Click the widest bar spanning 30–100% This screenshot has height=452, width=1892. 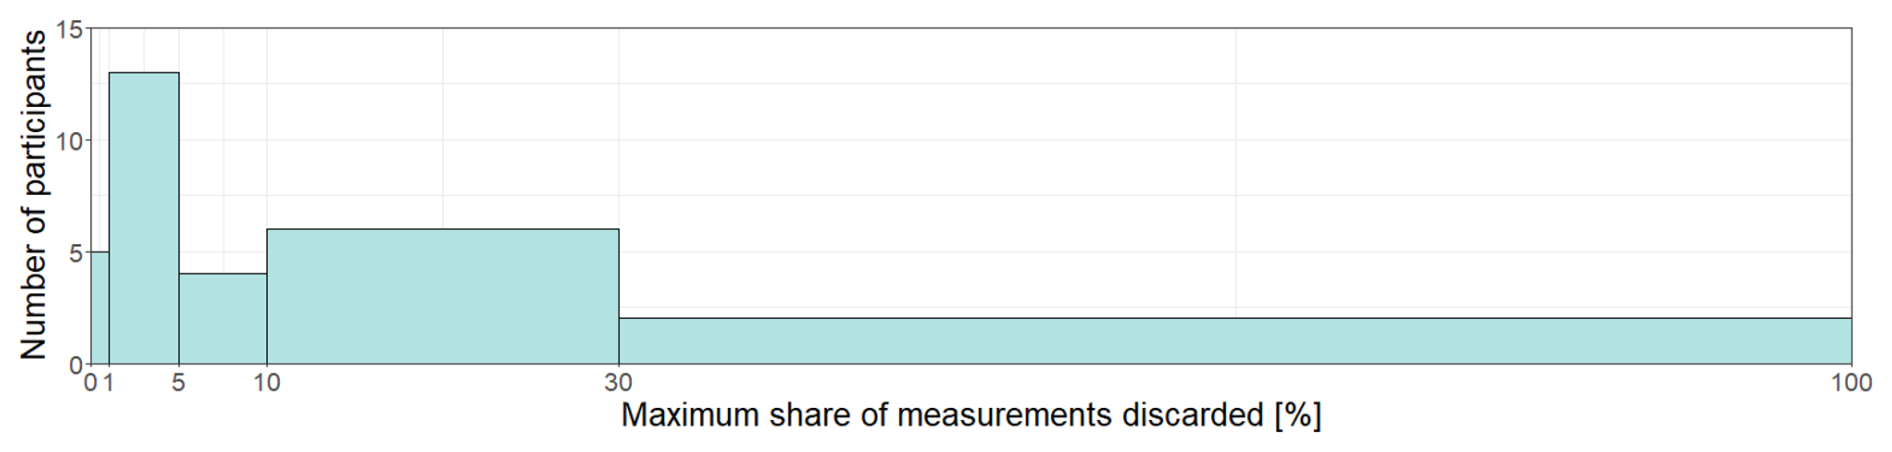(1235, 341)
